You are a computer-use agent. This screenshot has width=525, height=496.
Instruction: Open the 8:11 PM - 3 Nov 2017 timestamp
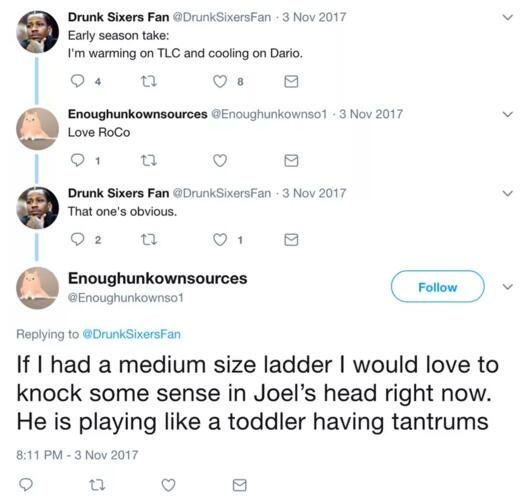(x=77, y=455)
